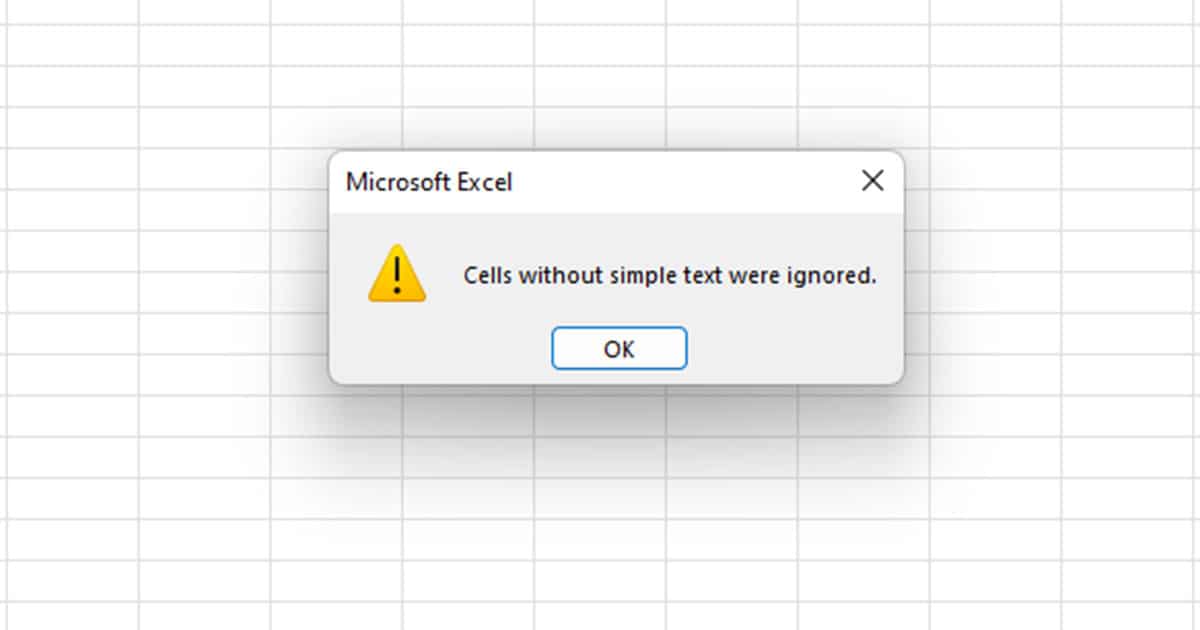Select the bottom-right visible spreadsheet cell

coord(1130,616)
